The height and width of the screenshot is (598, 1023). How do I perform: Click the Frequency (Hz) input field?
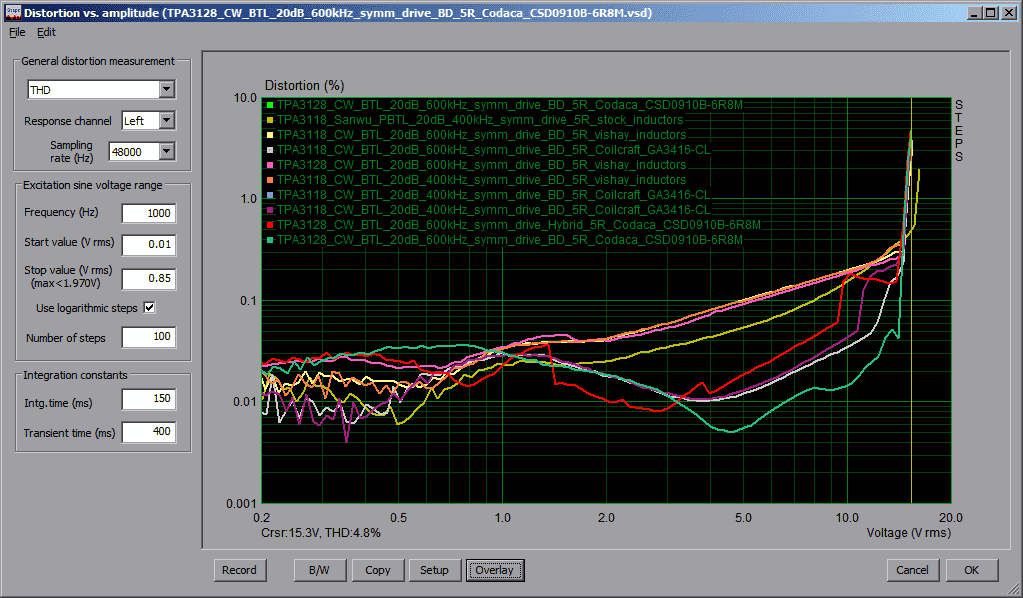tap(148, 213)
